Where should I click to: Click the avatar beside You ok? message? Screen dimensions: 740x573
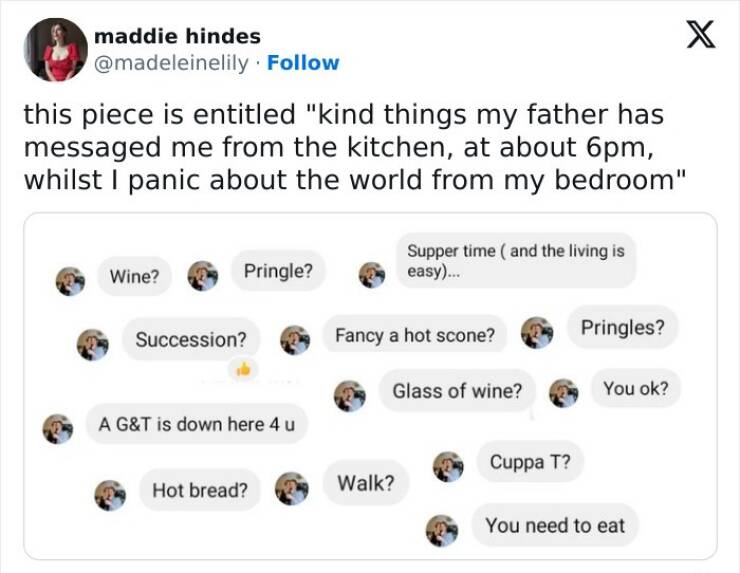pyautogui.click(x=564, y=393)
